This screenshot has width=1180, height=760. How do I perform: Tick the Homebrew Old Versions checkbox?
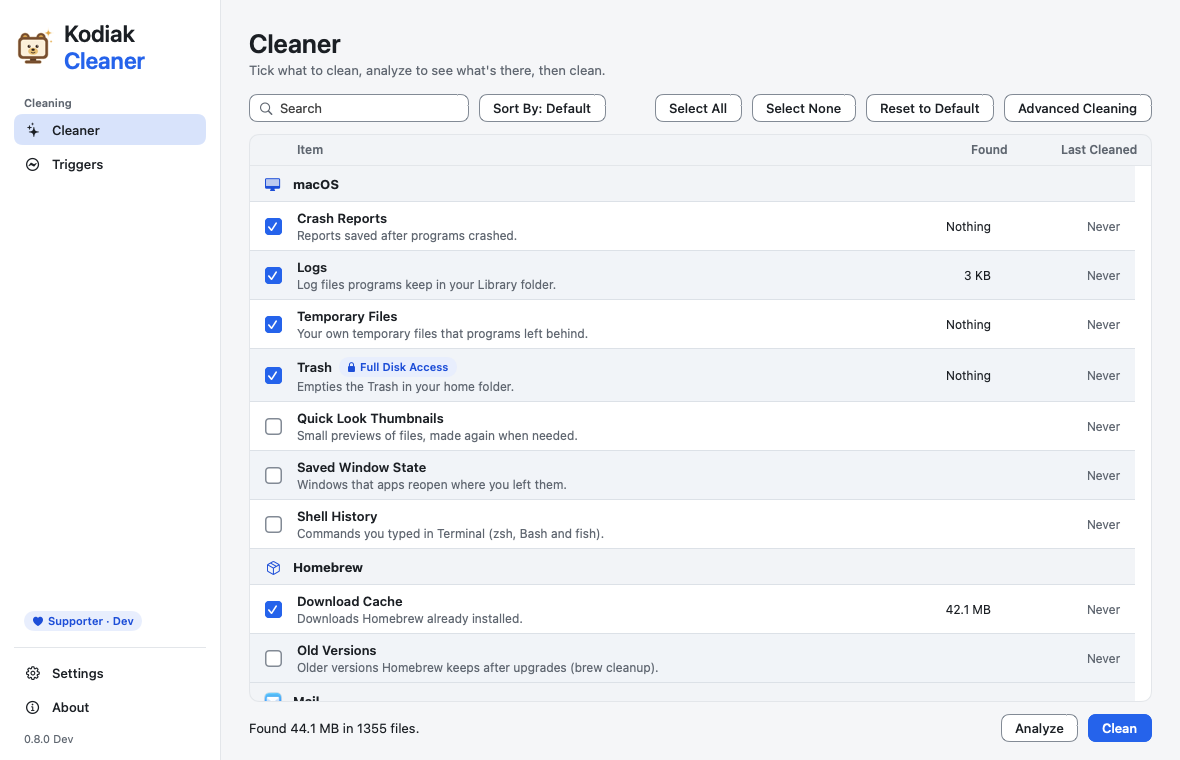(x=273, y=658)
